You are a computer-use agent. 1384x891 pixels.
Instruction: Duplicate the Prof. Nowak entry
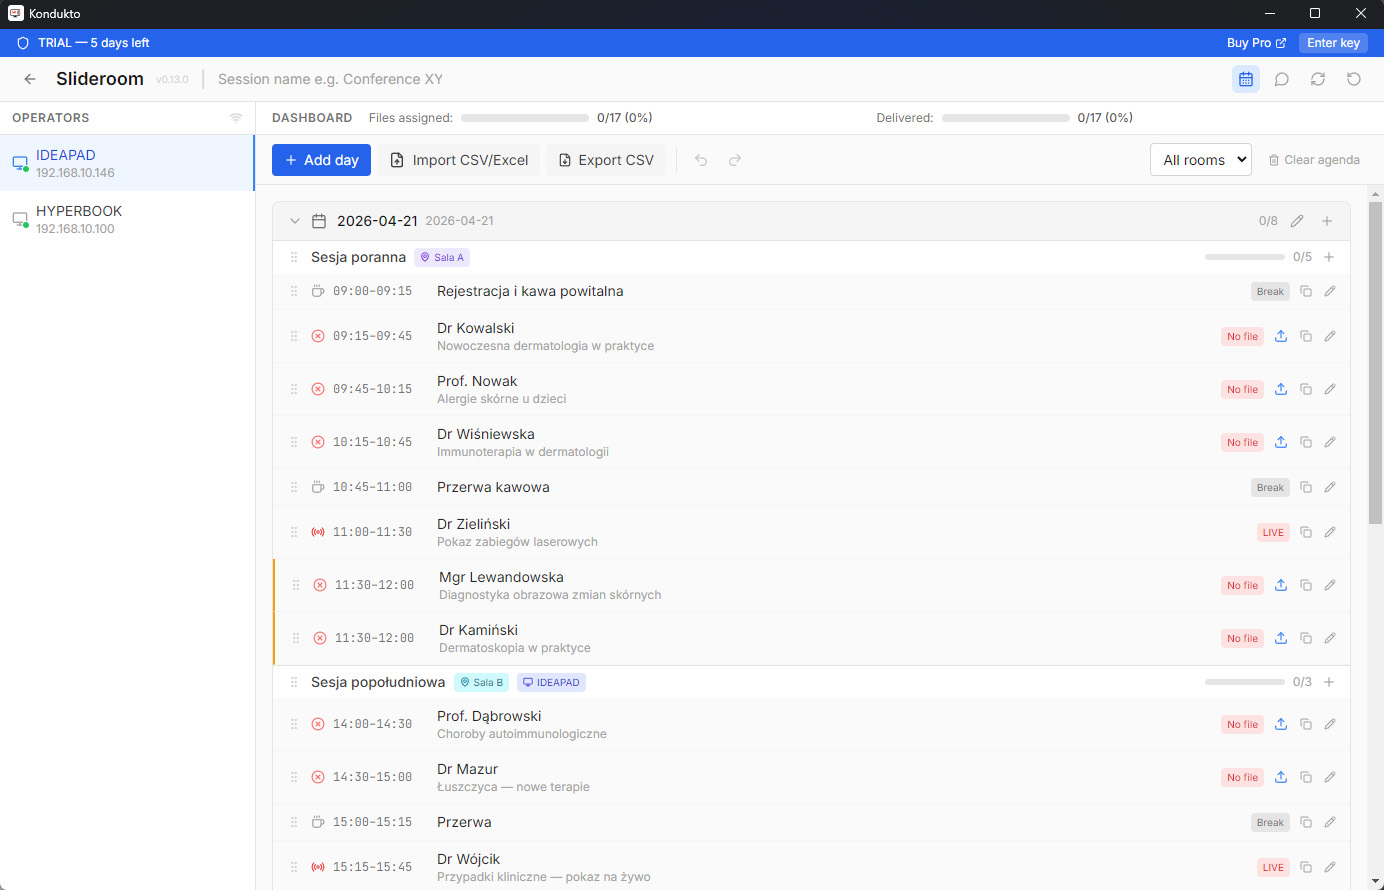(1306, 389)
